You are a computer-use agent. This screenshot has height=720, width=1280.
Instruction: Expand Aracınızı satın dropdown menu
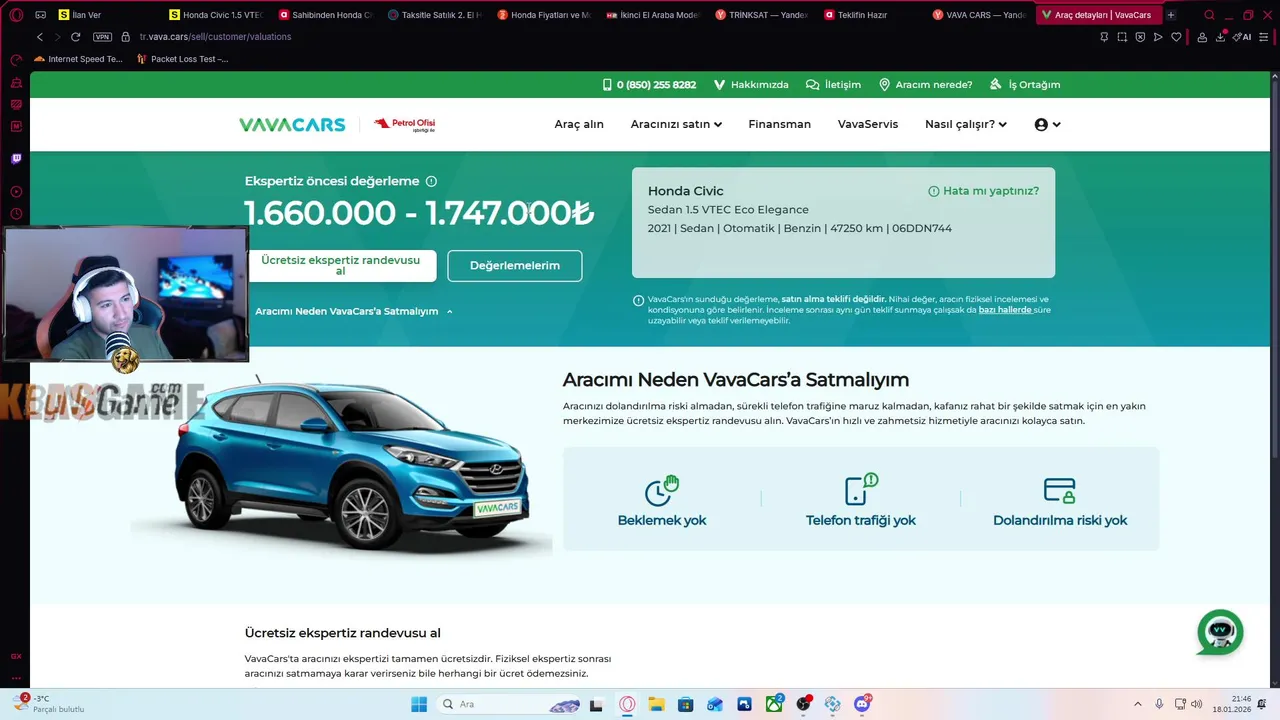[x=676, y=125]
